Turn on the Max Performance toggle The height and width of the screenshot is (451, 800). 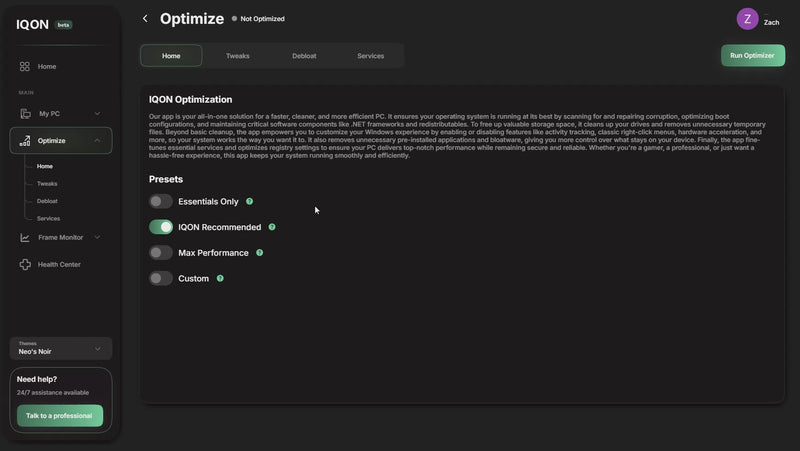click(x=161, y=253)
